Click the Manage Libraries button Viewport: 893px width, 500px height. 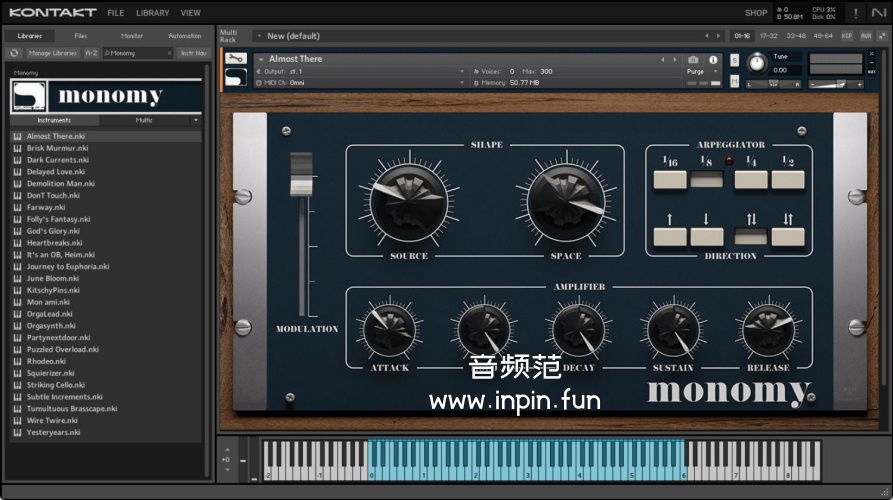pyautogui.click(x=52, y=53)
